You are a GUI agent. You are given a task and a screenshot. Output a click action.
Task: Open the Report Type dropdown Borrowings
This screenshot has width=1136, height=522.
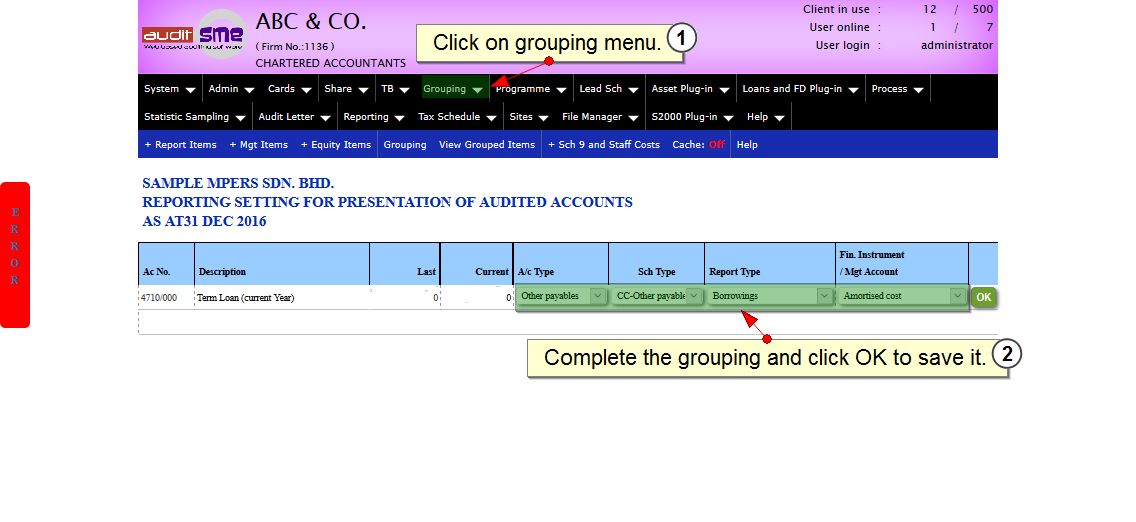pyautogui.click(x=770, y=296)
